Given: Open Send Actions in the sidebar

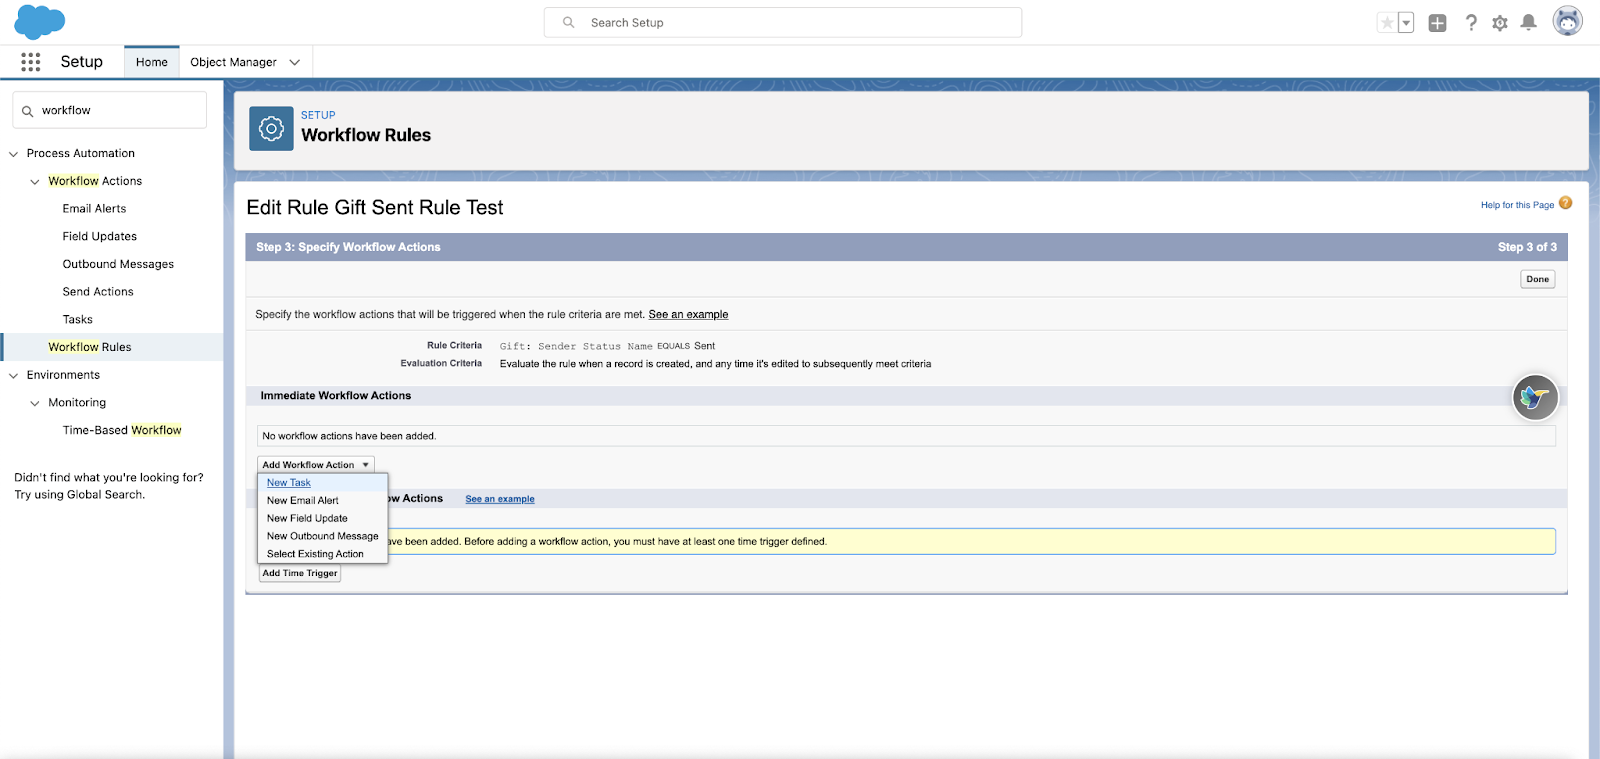Looking at the screenshot, I should pyautogui.click(x=98, y=292).
